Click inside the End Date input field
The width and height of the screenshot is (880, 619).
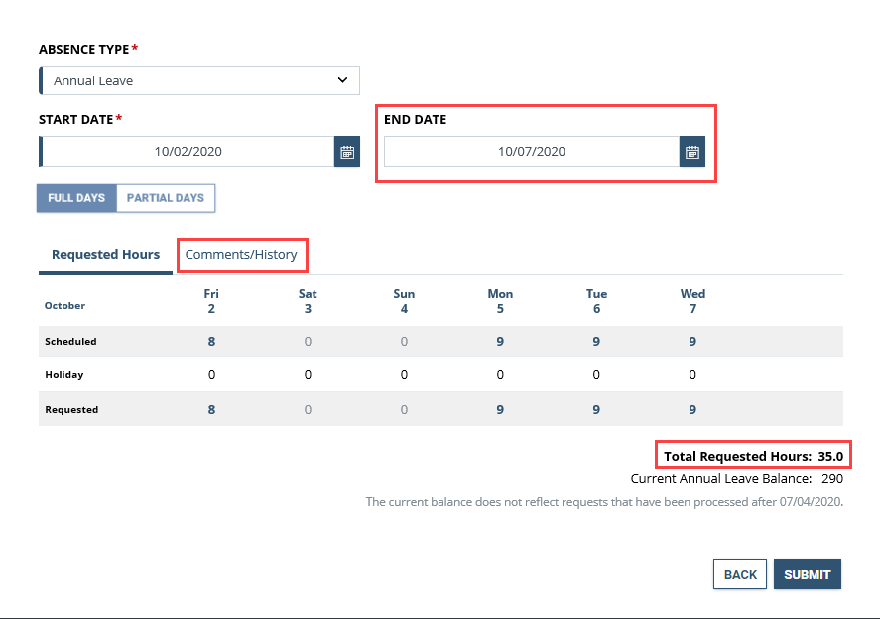click(530, 151)
